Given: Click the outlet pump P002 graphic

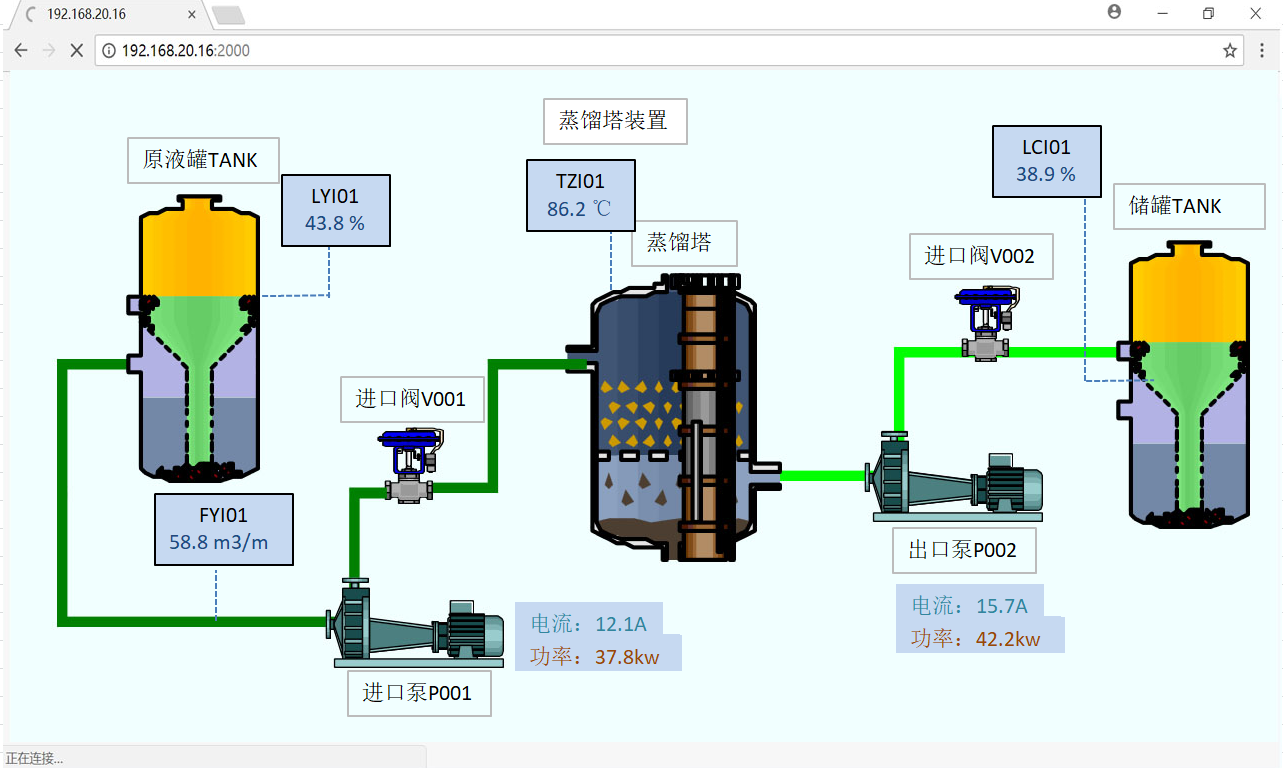Looking at the screenshot, I should coord(956,478).
